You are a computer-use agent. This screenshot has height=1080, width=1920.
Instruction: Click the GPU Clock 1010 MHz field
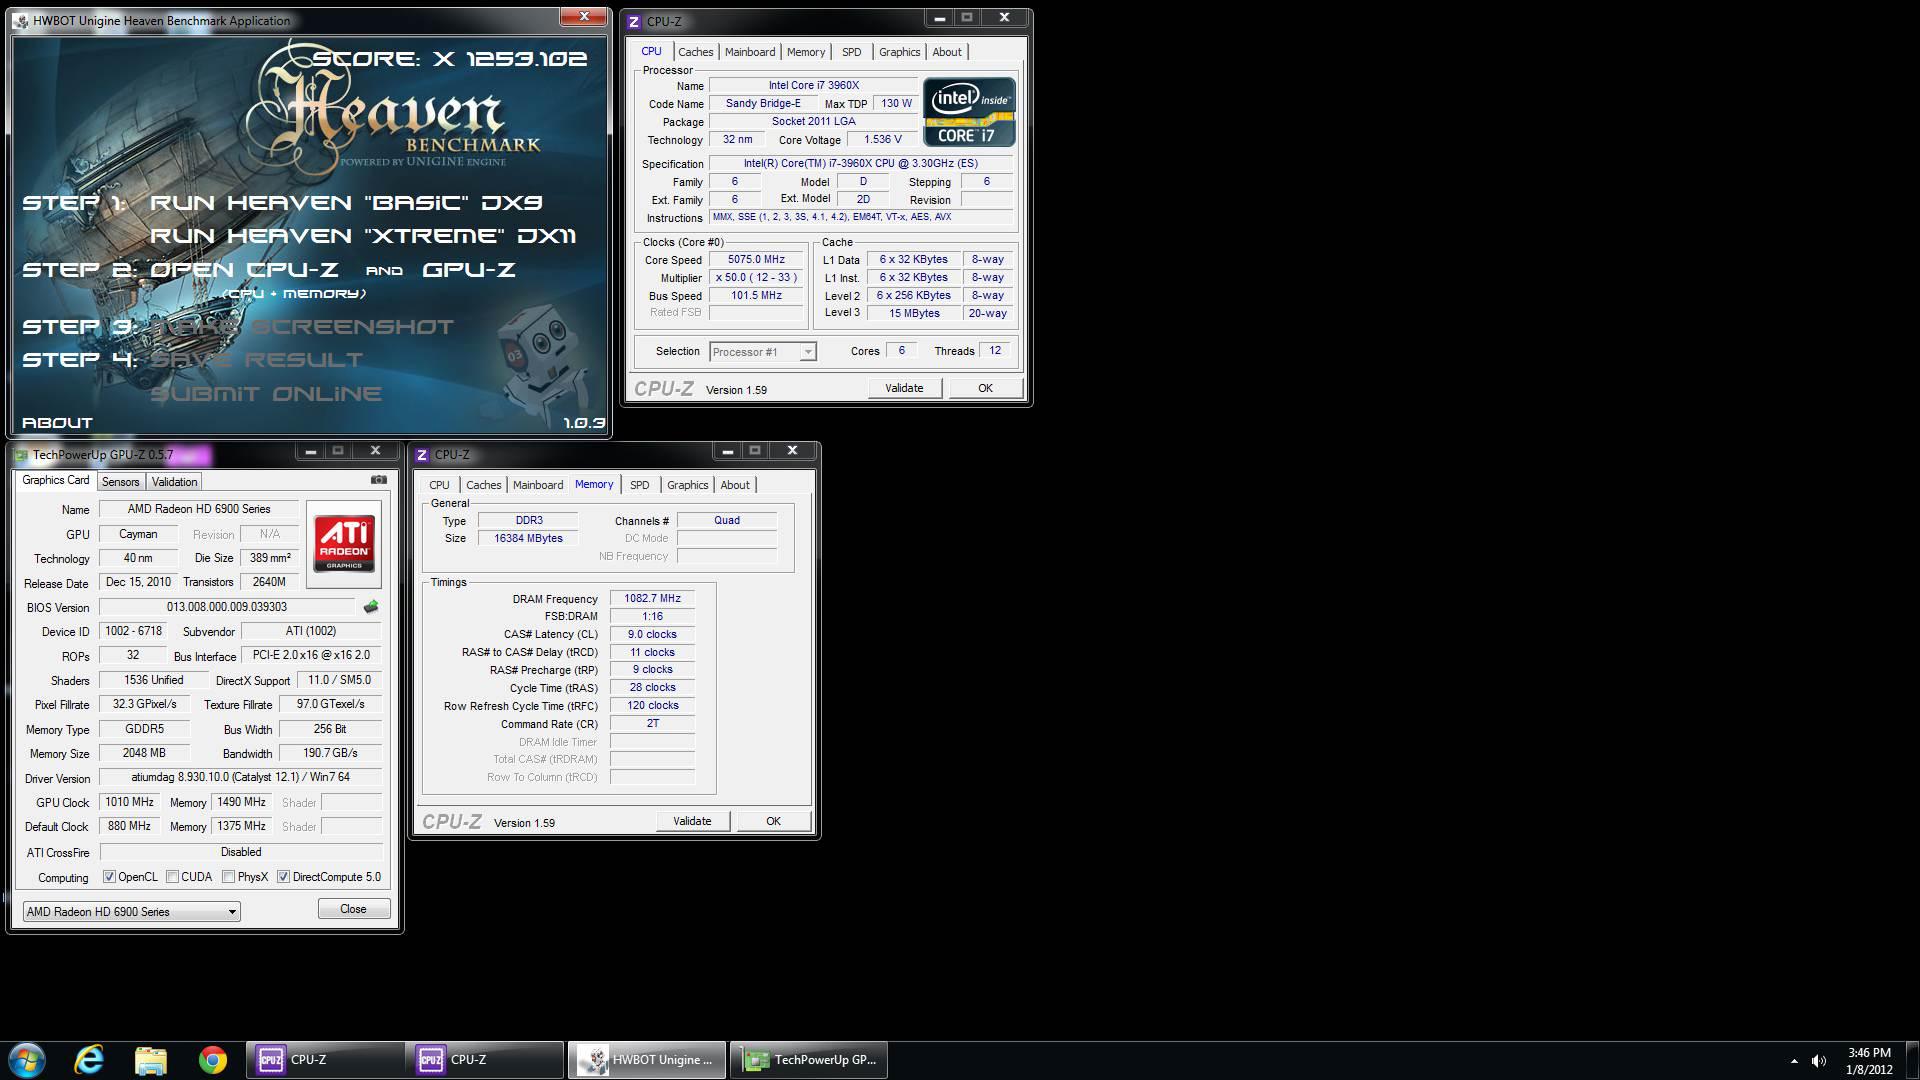click(129, 802)
